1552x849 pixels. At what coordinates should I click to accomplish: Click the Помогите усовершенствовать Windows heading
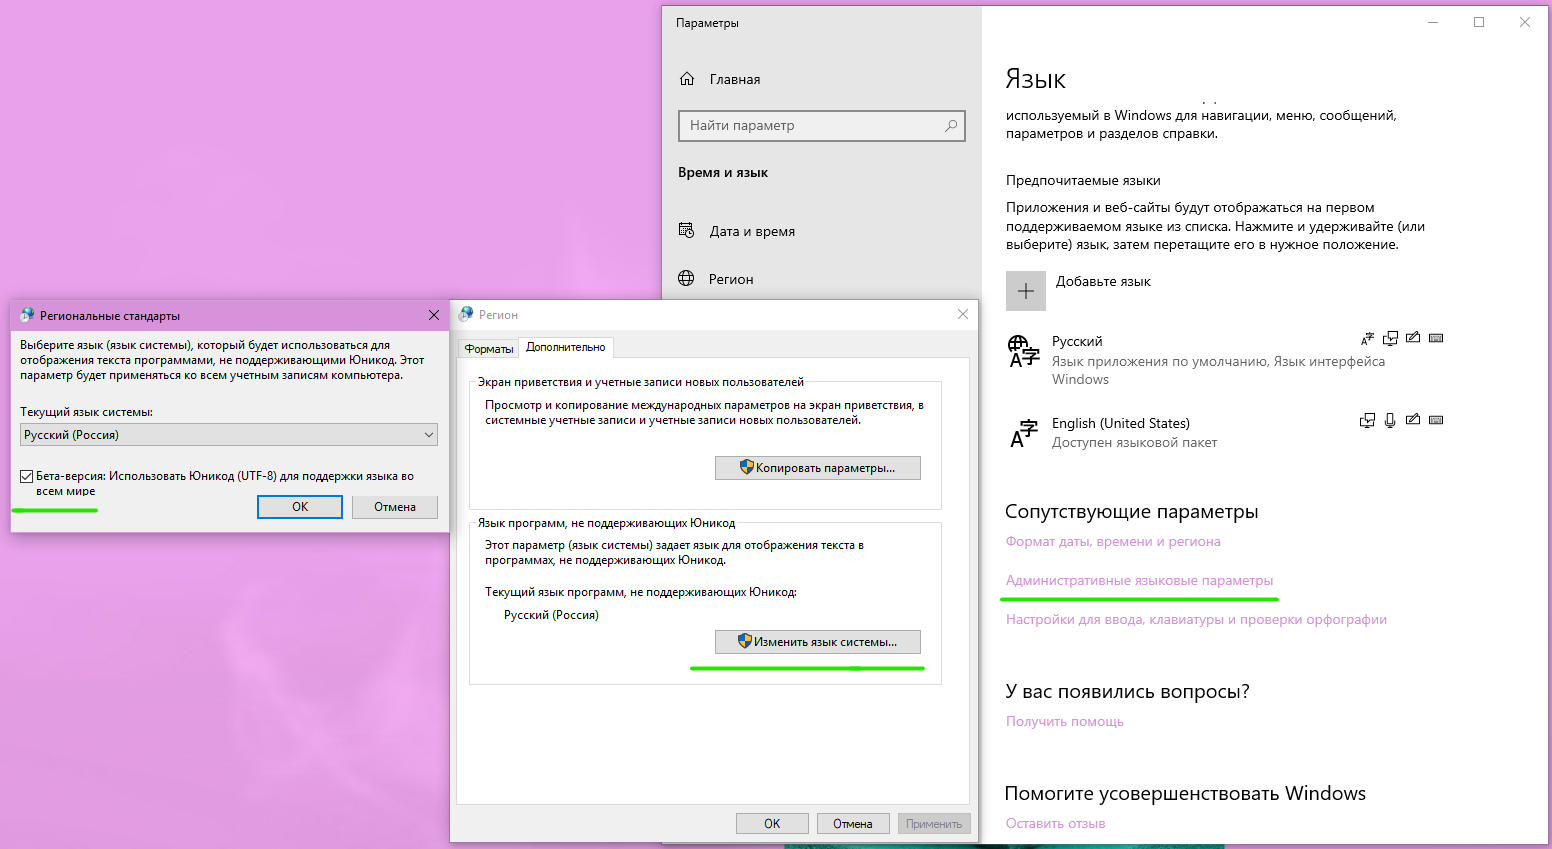point(1185,794)
